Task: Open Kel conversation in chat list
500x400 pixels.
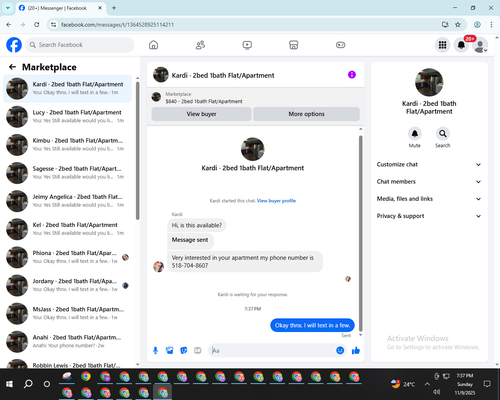Action: 68,229
